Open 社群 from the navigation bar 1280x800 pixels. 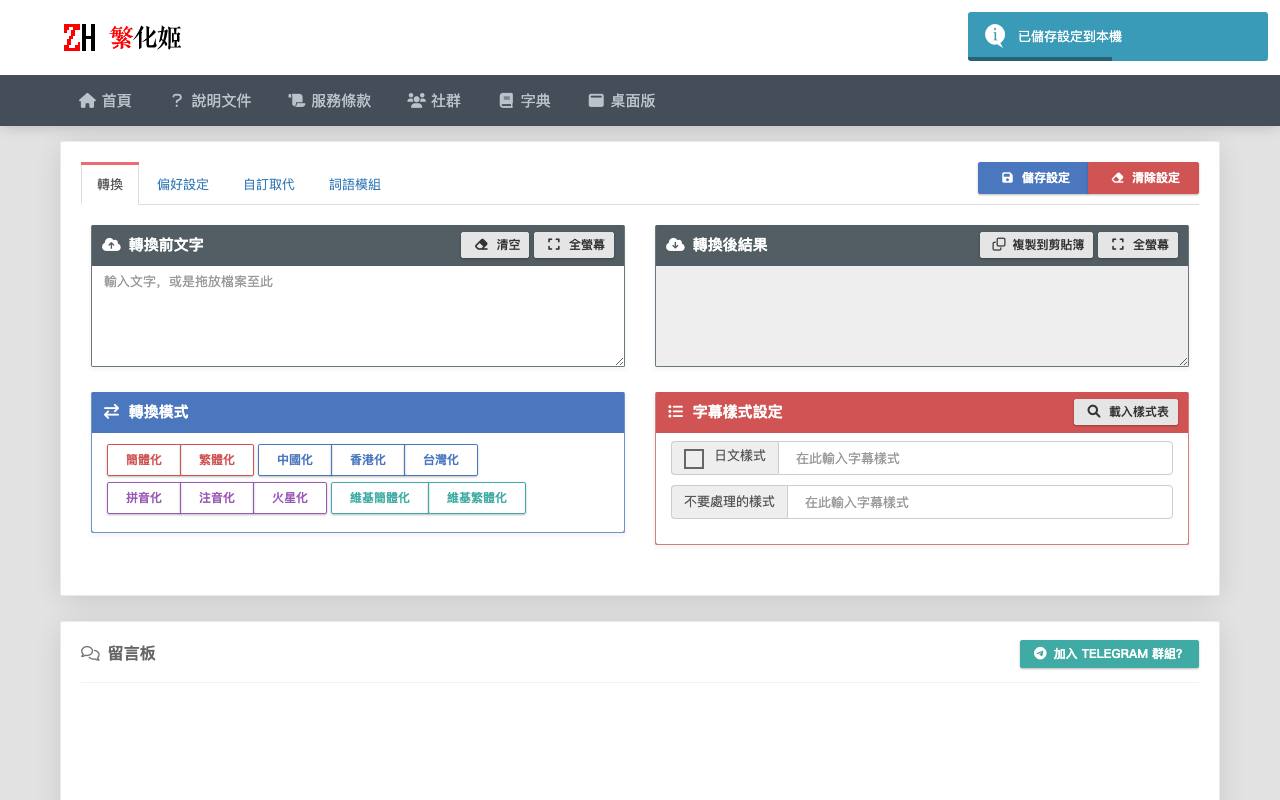(x=434, y=100)
